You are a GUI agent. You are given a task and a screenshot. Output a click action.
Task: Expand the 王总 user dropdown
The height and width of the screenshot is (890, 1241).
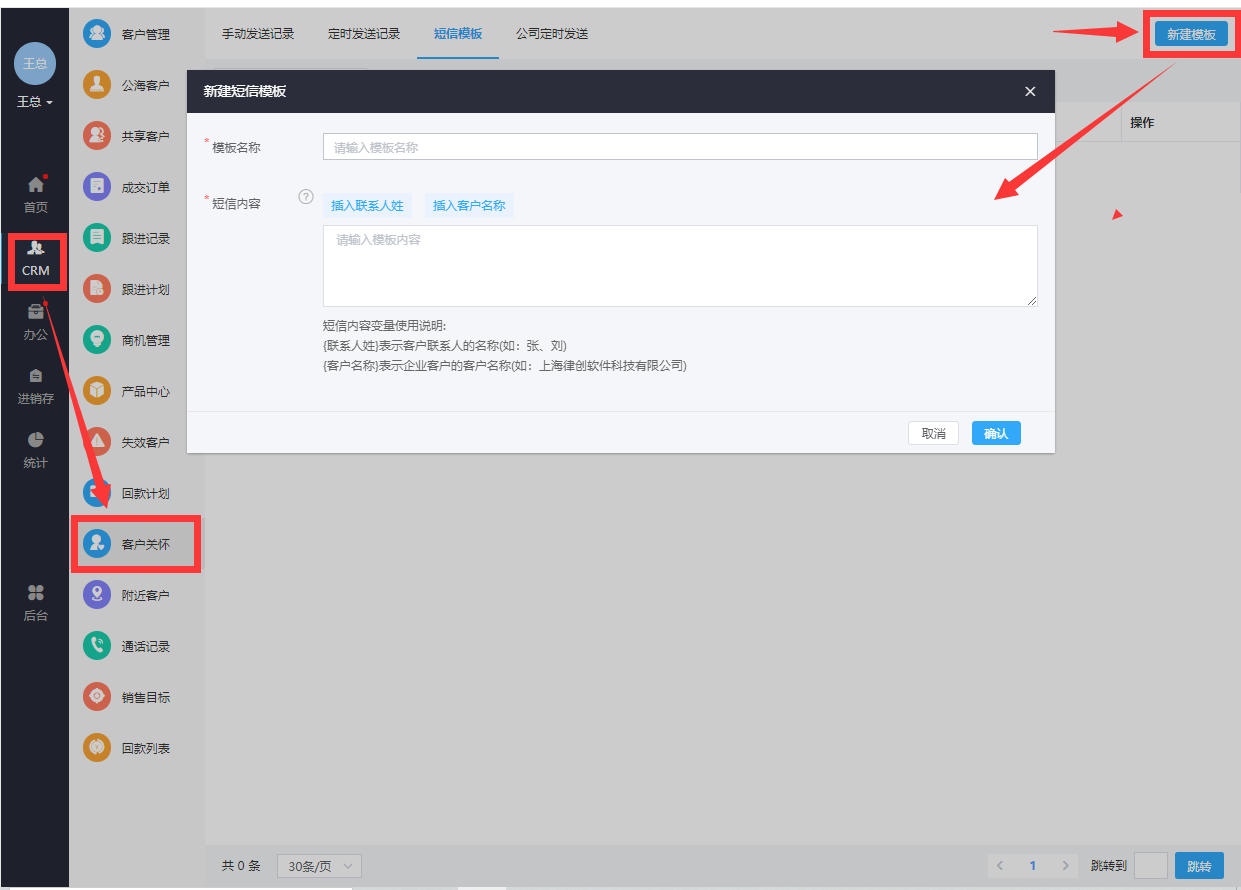click(x=35, y=102)
